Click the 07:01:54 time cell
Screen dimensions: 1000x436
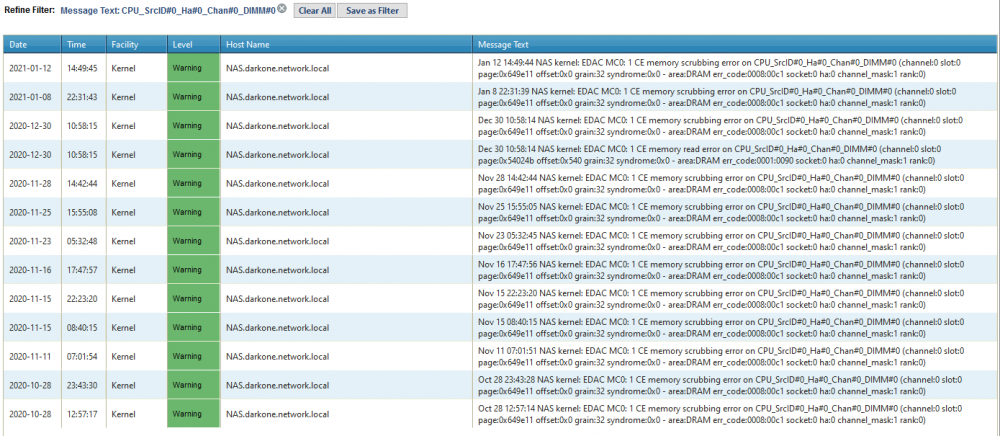click(82, 356)
